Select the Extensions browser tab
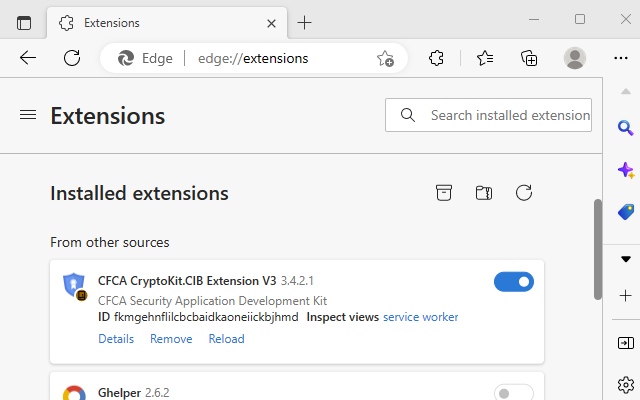The width and height of the screenshot is (640, 400). [167, 23]
